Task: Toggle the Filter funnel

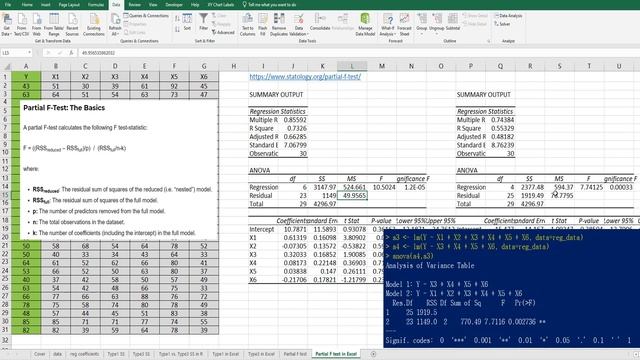Action: tap(203, 22)
